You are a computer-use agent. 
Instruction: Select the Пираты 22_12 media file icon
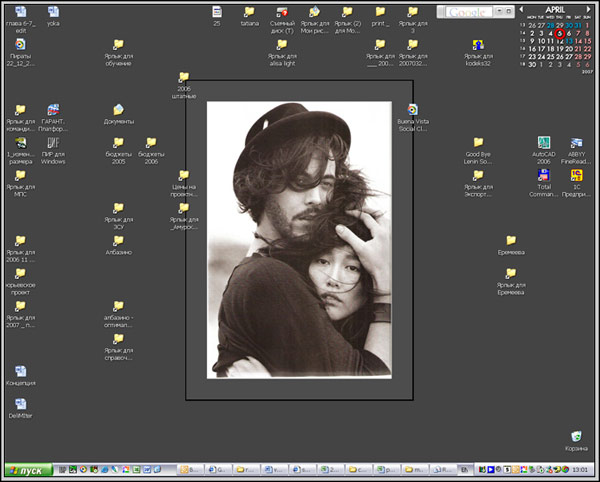coord(21,45)
